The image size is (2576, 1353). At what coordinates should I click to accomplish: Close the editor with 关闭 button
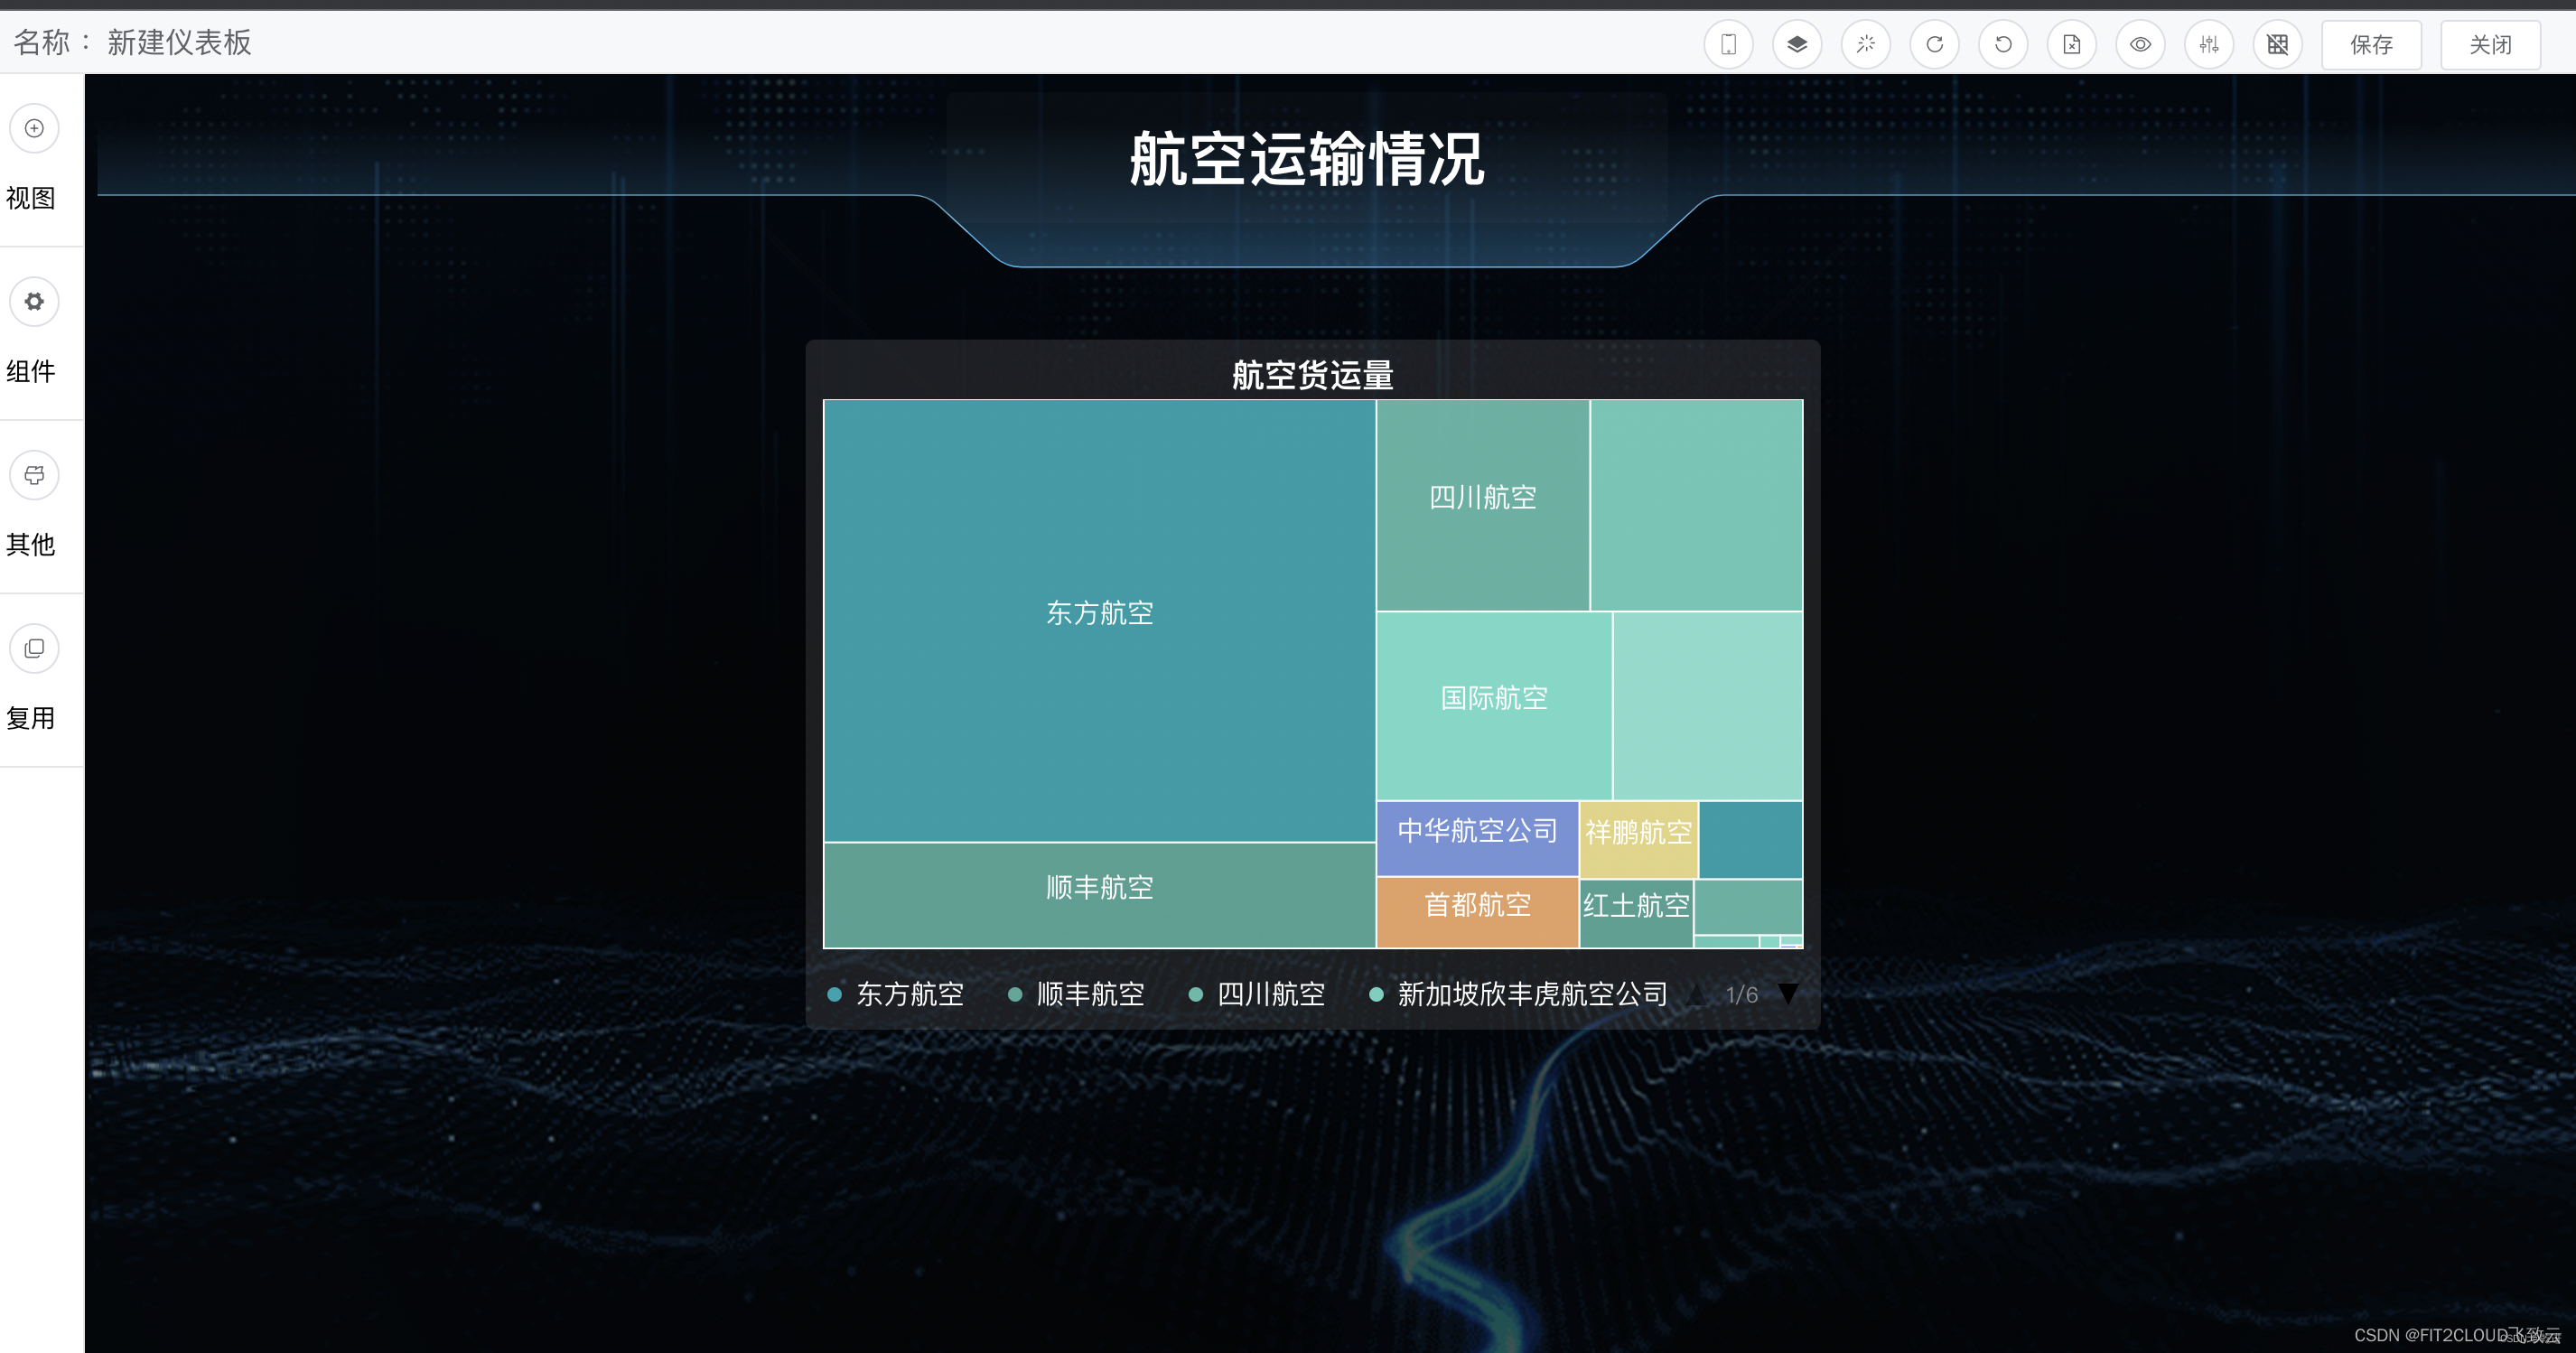click(x=2490, y=44)
